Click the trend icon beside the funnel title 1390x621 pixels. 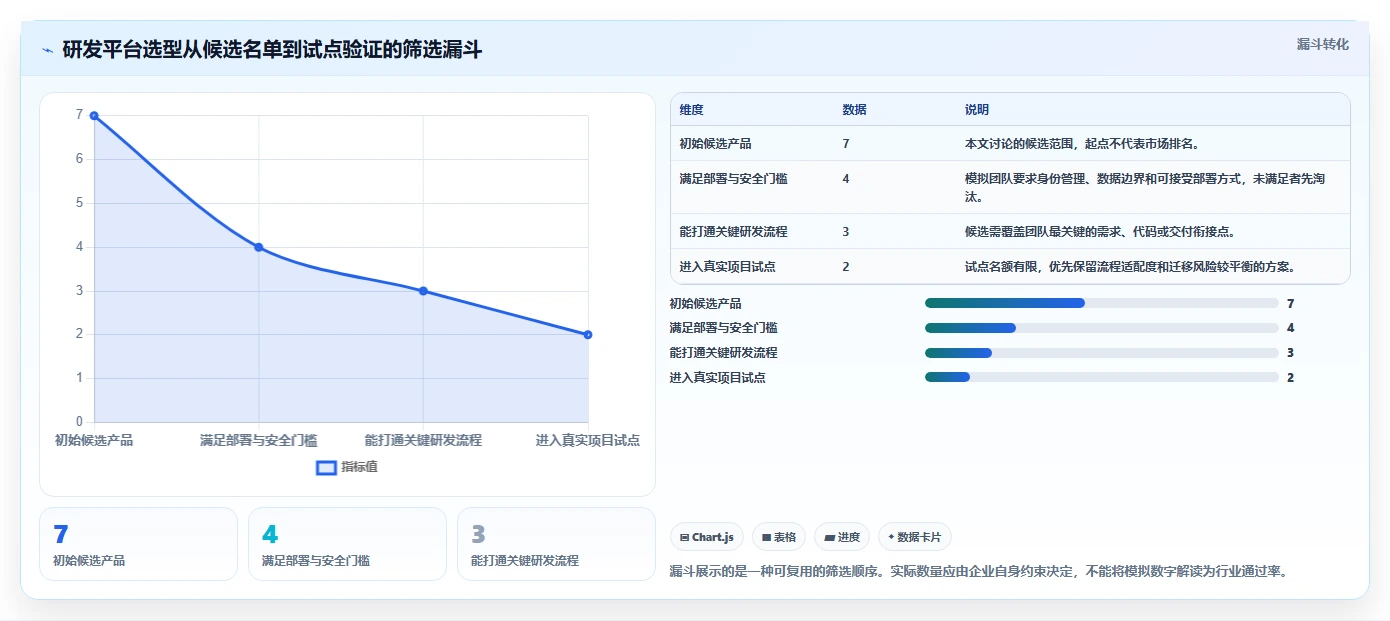coord(47,50)
